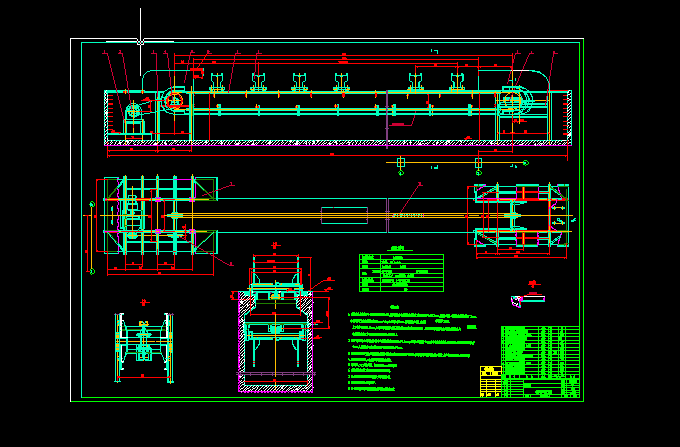Pick the yellow revision table beside title block

click(x=490, y=382)
